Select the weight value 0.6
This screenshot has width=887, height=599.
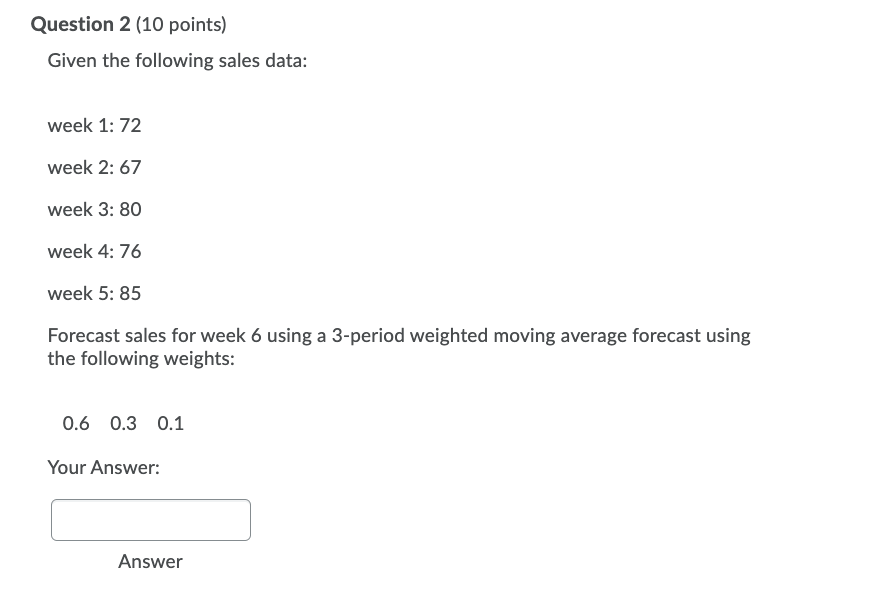click(76, 423)
